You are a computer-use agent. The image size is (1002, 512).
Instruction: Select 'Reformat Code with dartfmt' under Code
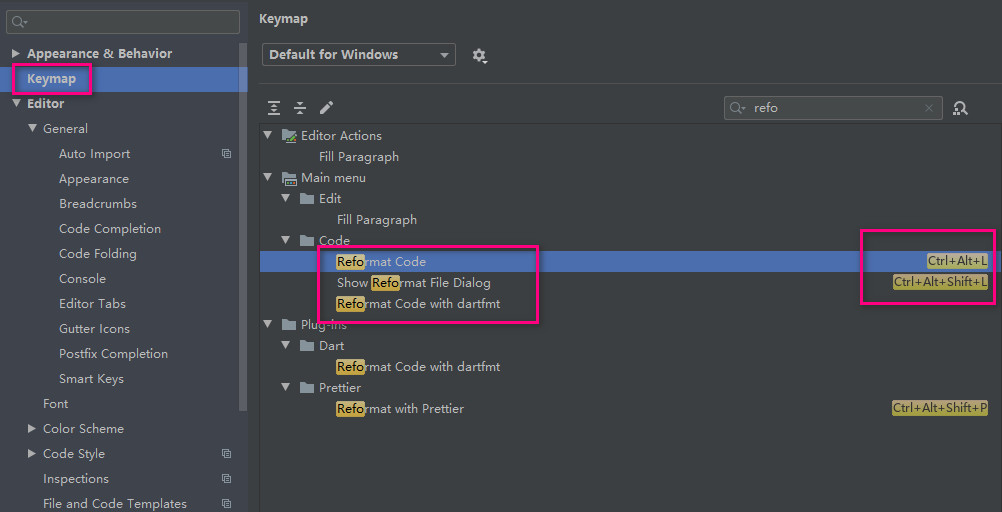click(419, 304)
